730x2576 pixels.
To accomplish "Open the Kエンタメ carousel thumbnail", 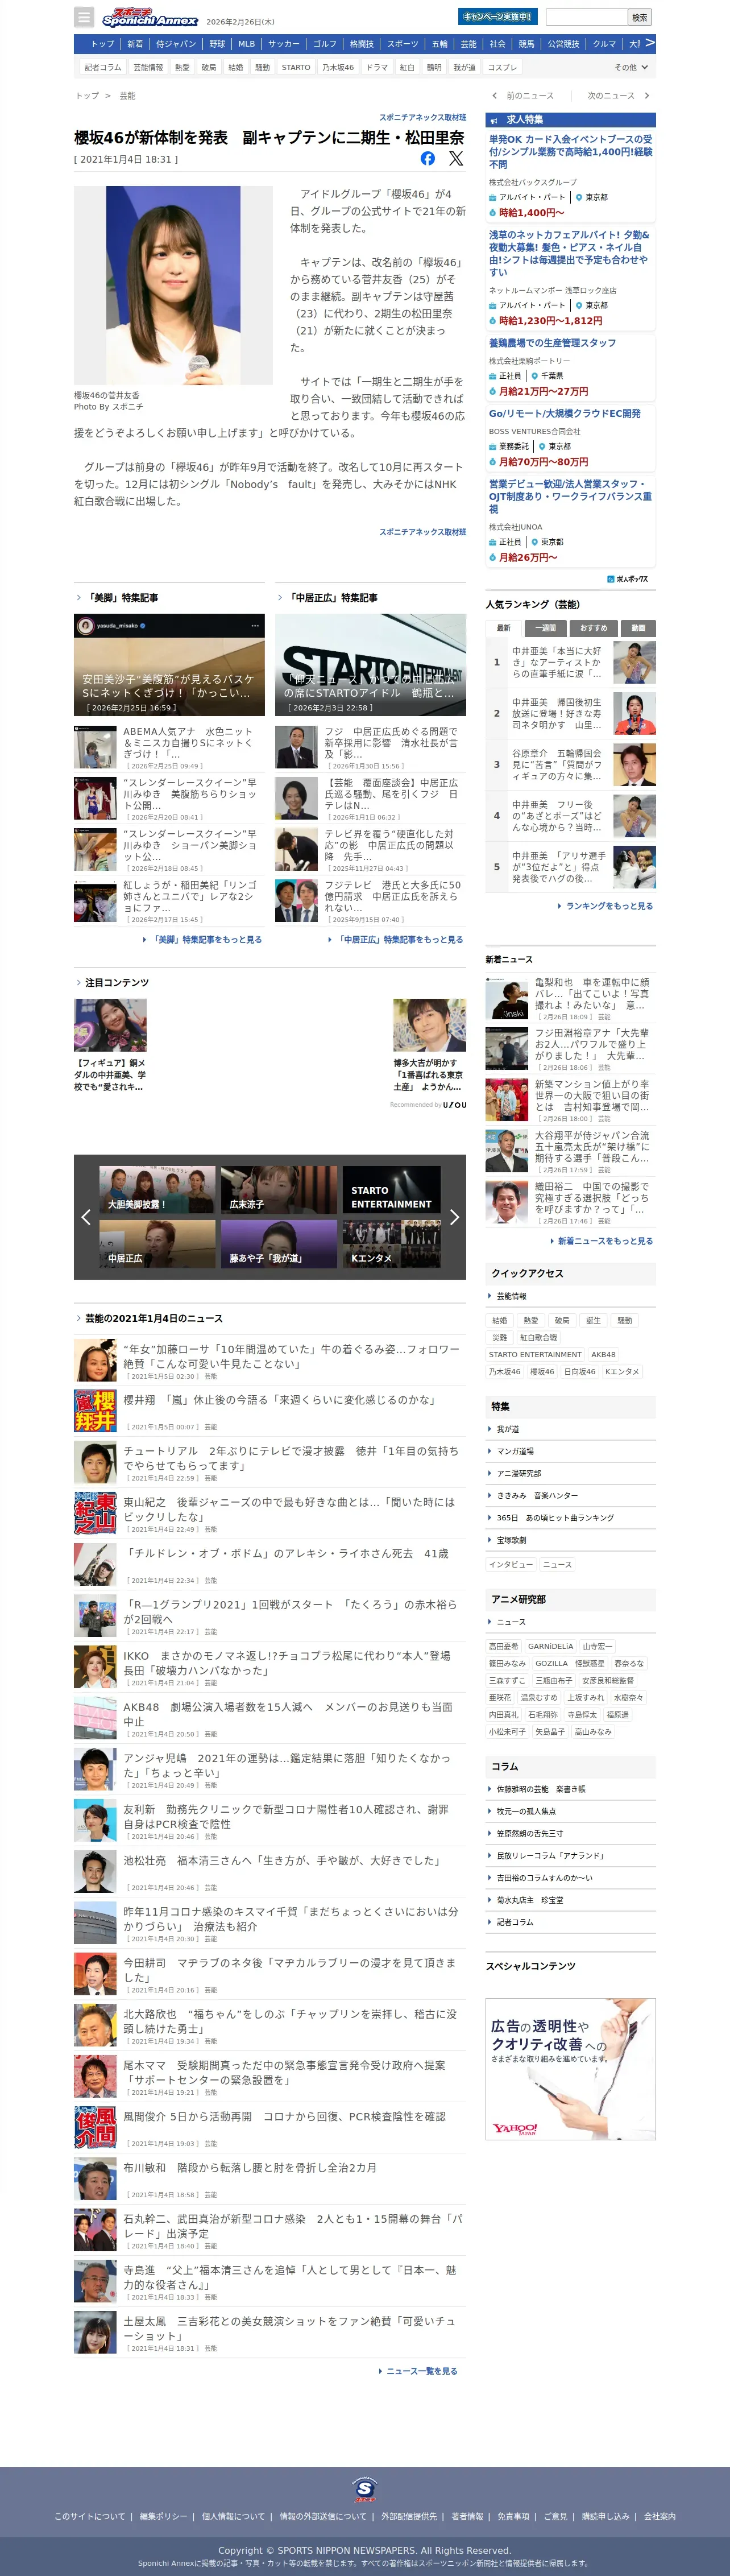I will tap(391, 1244).
